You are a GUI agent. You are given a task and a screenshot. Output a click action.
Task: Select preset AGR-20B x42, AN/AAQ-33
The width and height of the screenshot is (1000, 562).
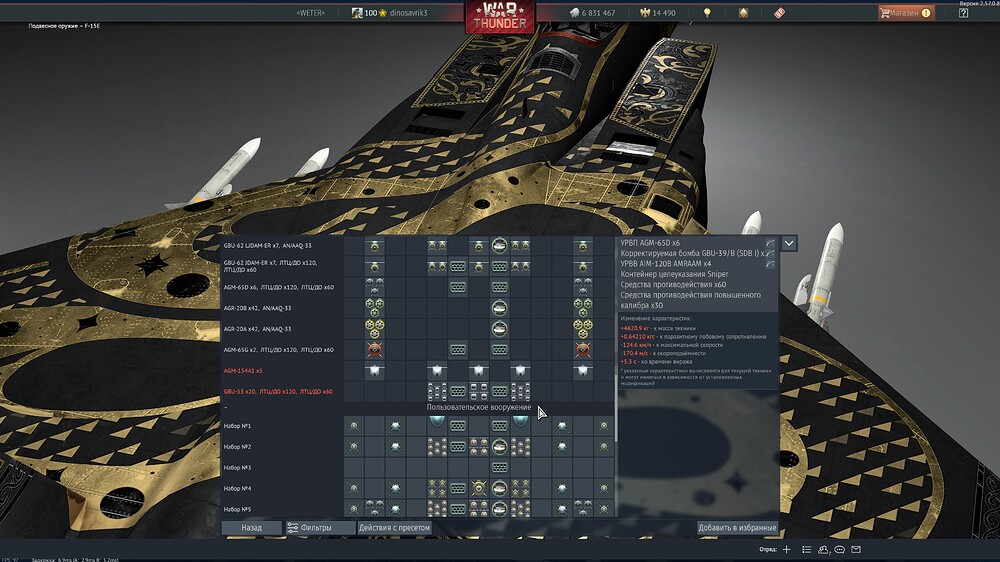pyautogui.click(x=257, y=308)
